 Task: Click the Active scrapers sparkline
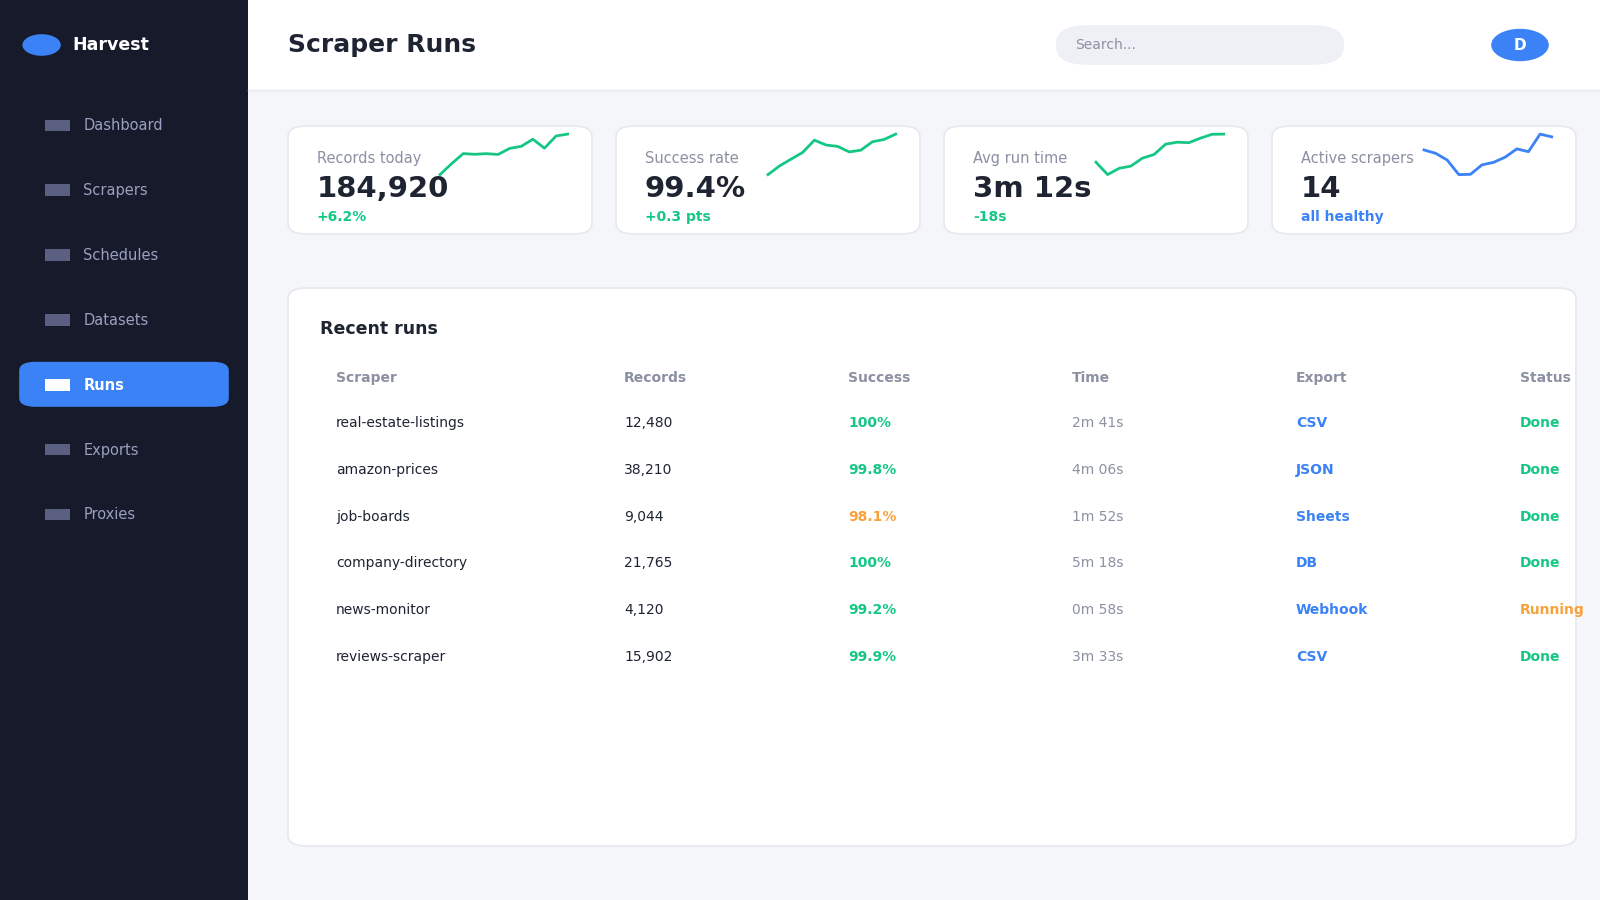(1488, 154)
